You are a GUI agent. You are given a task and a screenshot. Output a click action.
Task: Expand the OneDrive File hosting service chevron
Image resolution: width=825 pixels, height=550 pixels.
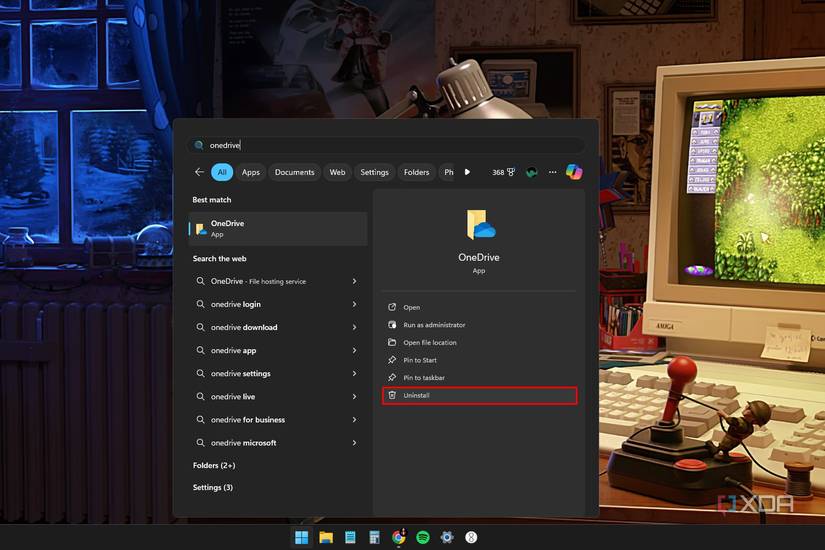(x=354, y=282)
